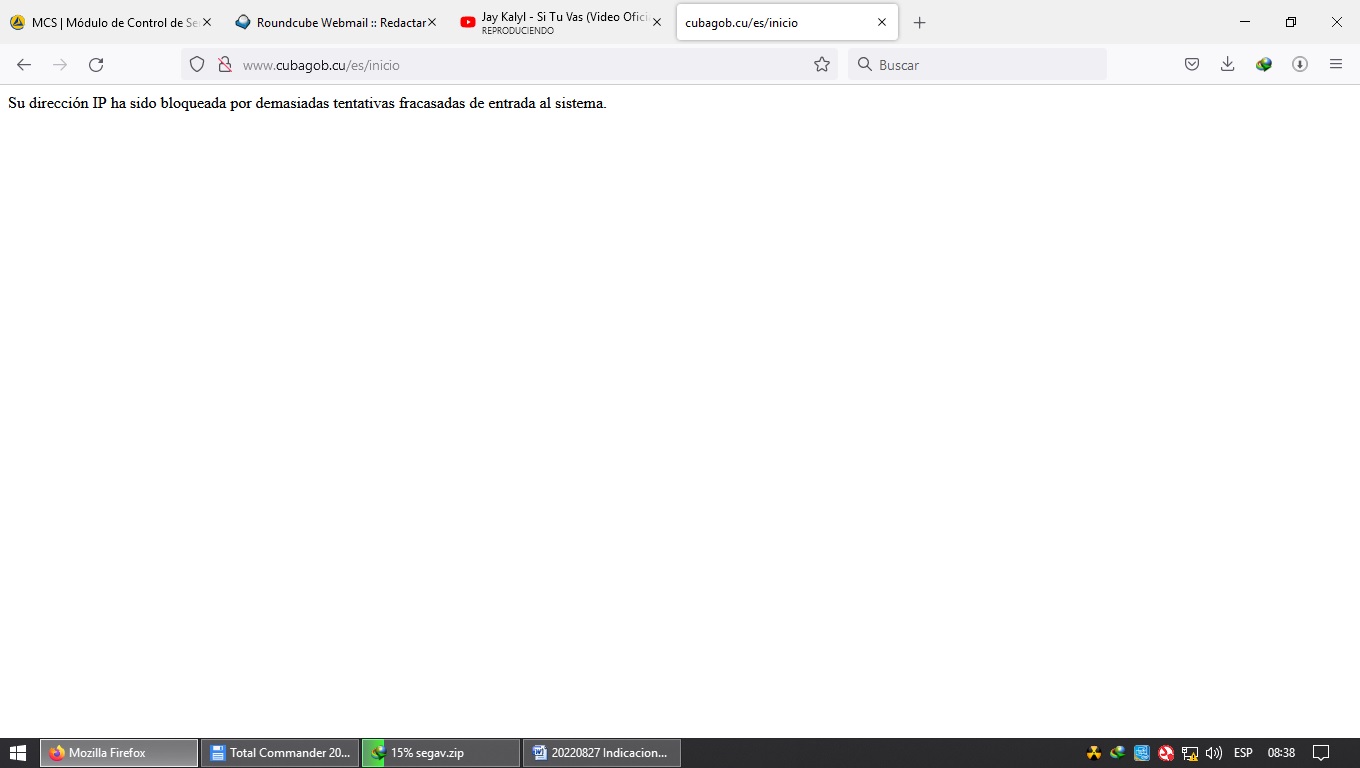This screenshot has height=768, width=1360.
Task: Close the Roundcube Webmail tab
Action: pos(432,22)
